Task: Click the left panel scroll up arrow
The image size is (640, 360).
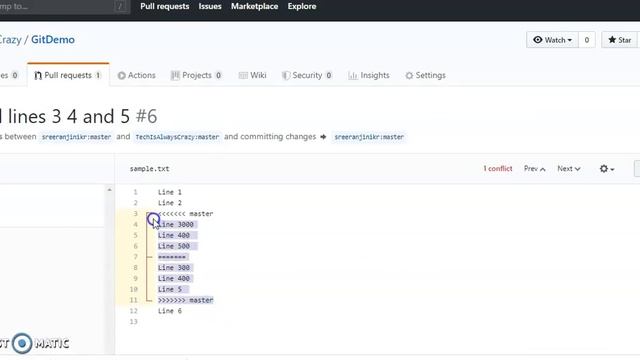Action: coord(109,190)
